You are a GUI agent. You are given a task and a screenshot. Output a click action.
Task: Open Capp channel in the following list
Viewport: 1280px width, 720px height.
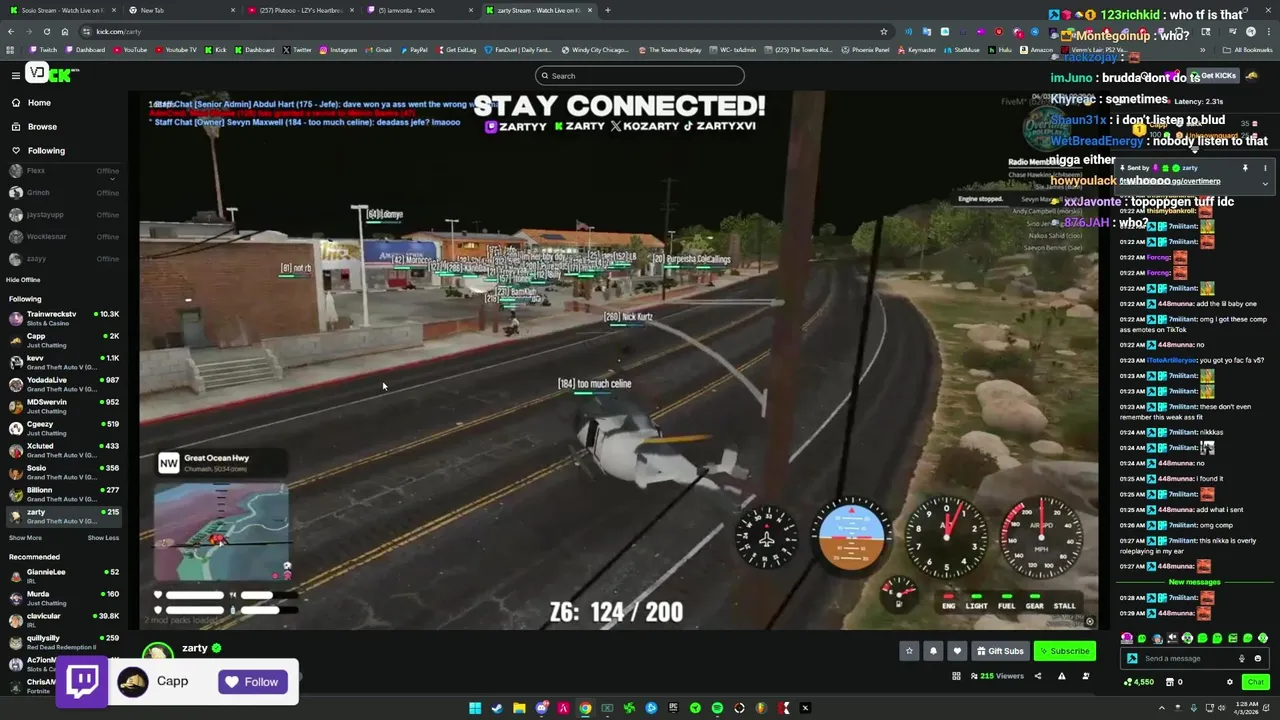point(62,341)
